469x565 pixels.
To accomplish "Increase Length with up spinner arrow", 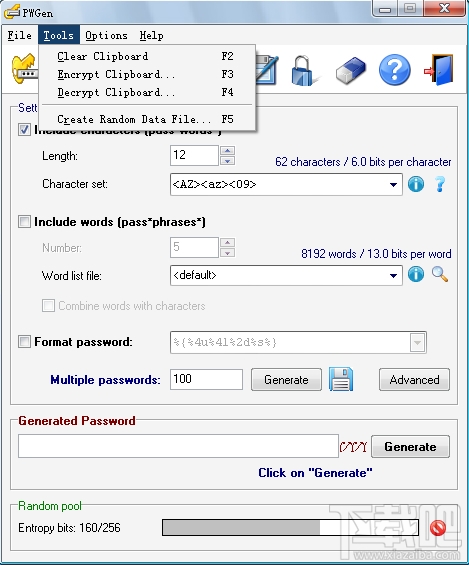I will click(227, 150).
